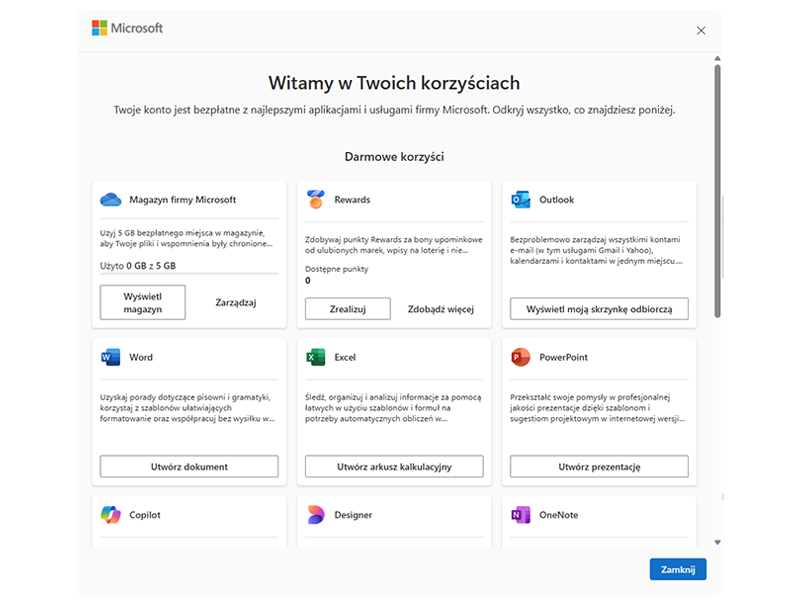Click the storage description about 5 GB bezpłatnego
800x606 pixels.
click(186, 238)
